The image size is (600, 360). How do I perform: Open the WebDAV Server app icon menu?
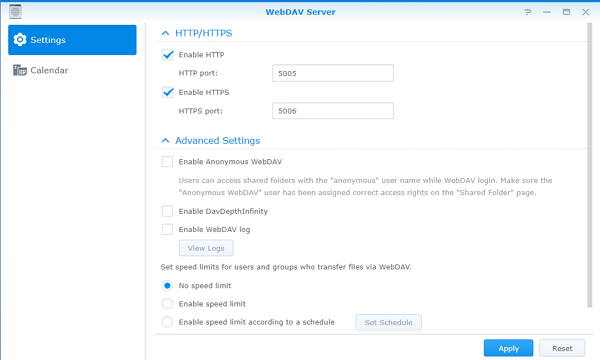click(15, 11)
